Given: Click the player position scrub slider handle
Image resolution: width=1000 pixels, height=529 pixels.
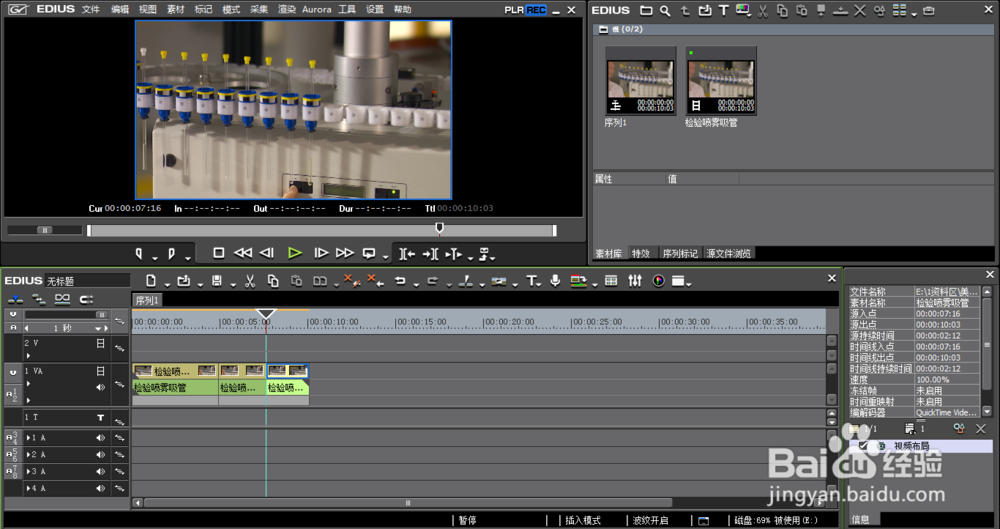Looking at the screenshot, I should tap(439, 227).
